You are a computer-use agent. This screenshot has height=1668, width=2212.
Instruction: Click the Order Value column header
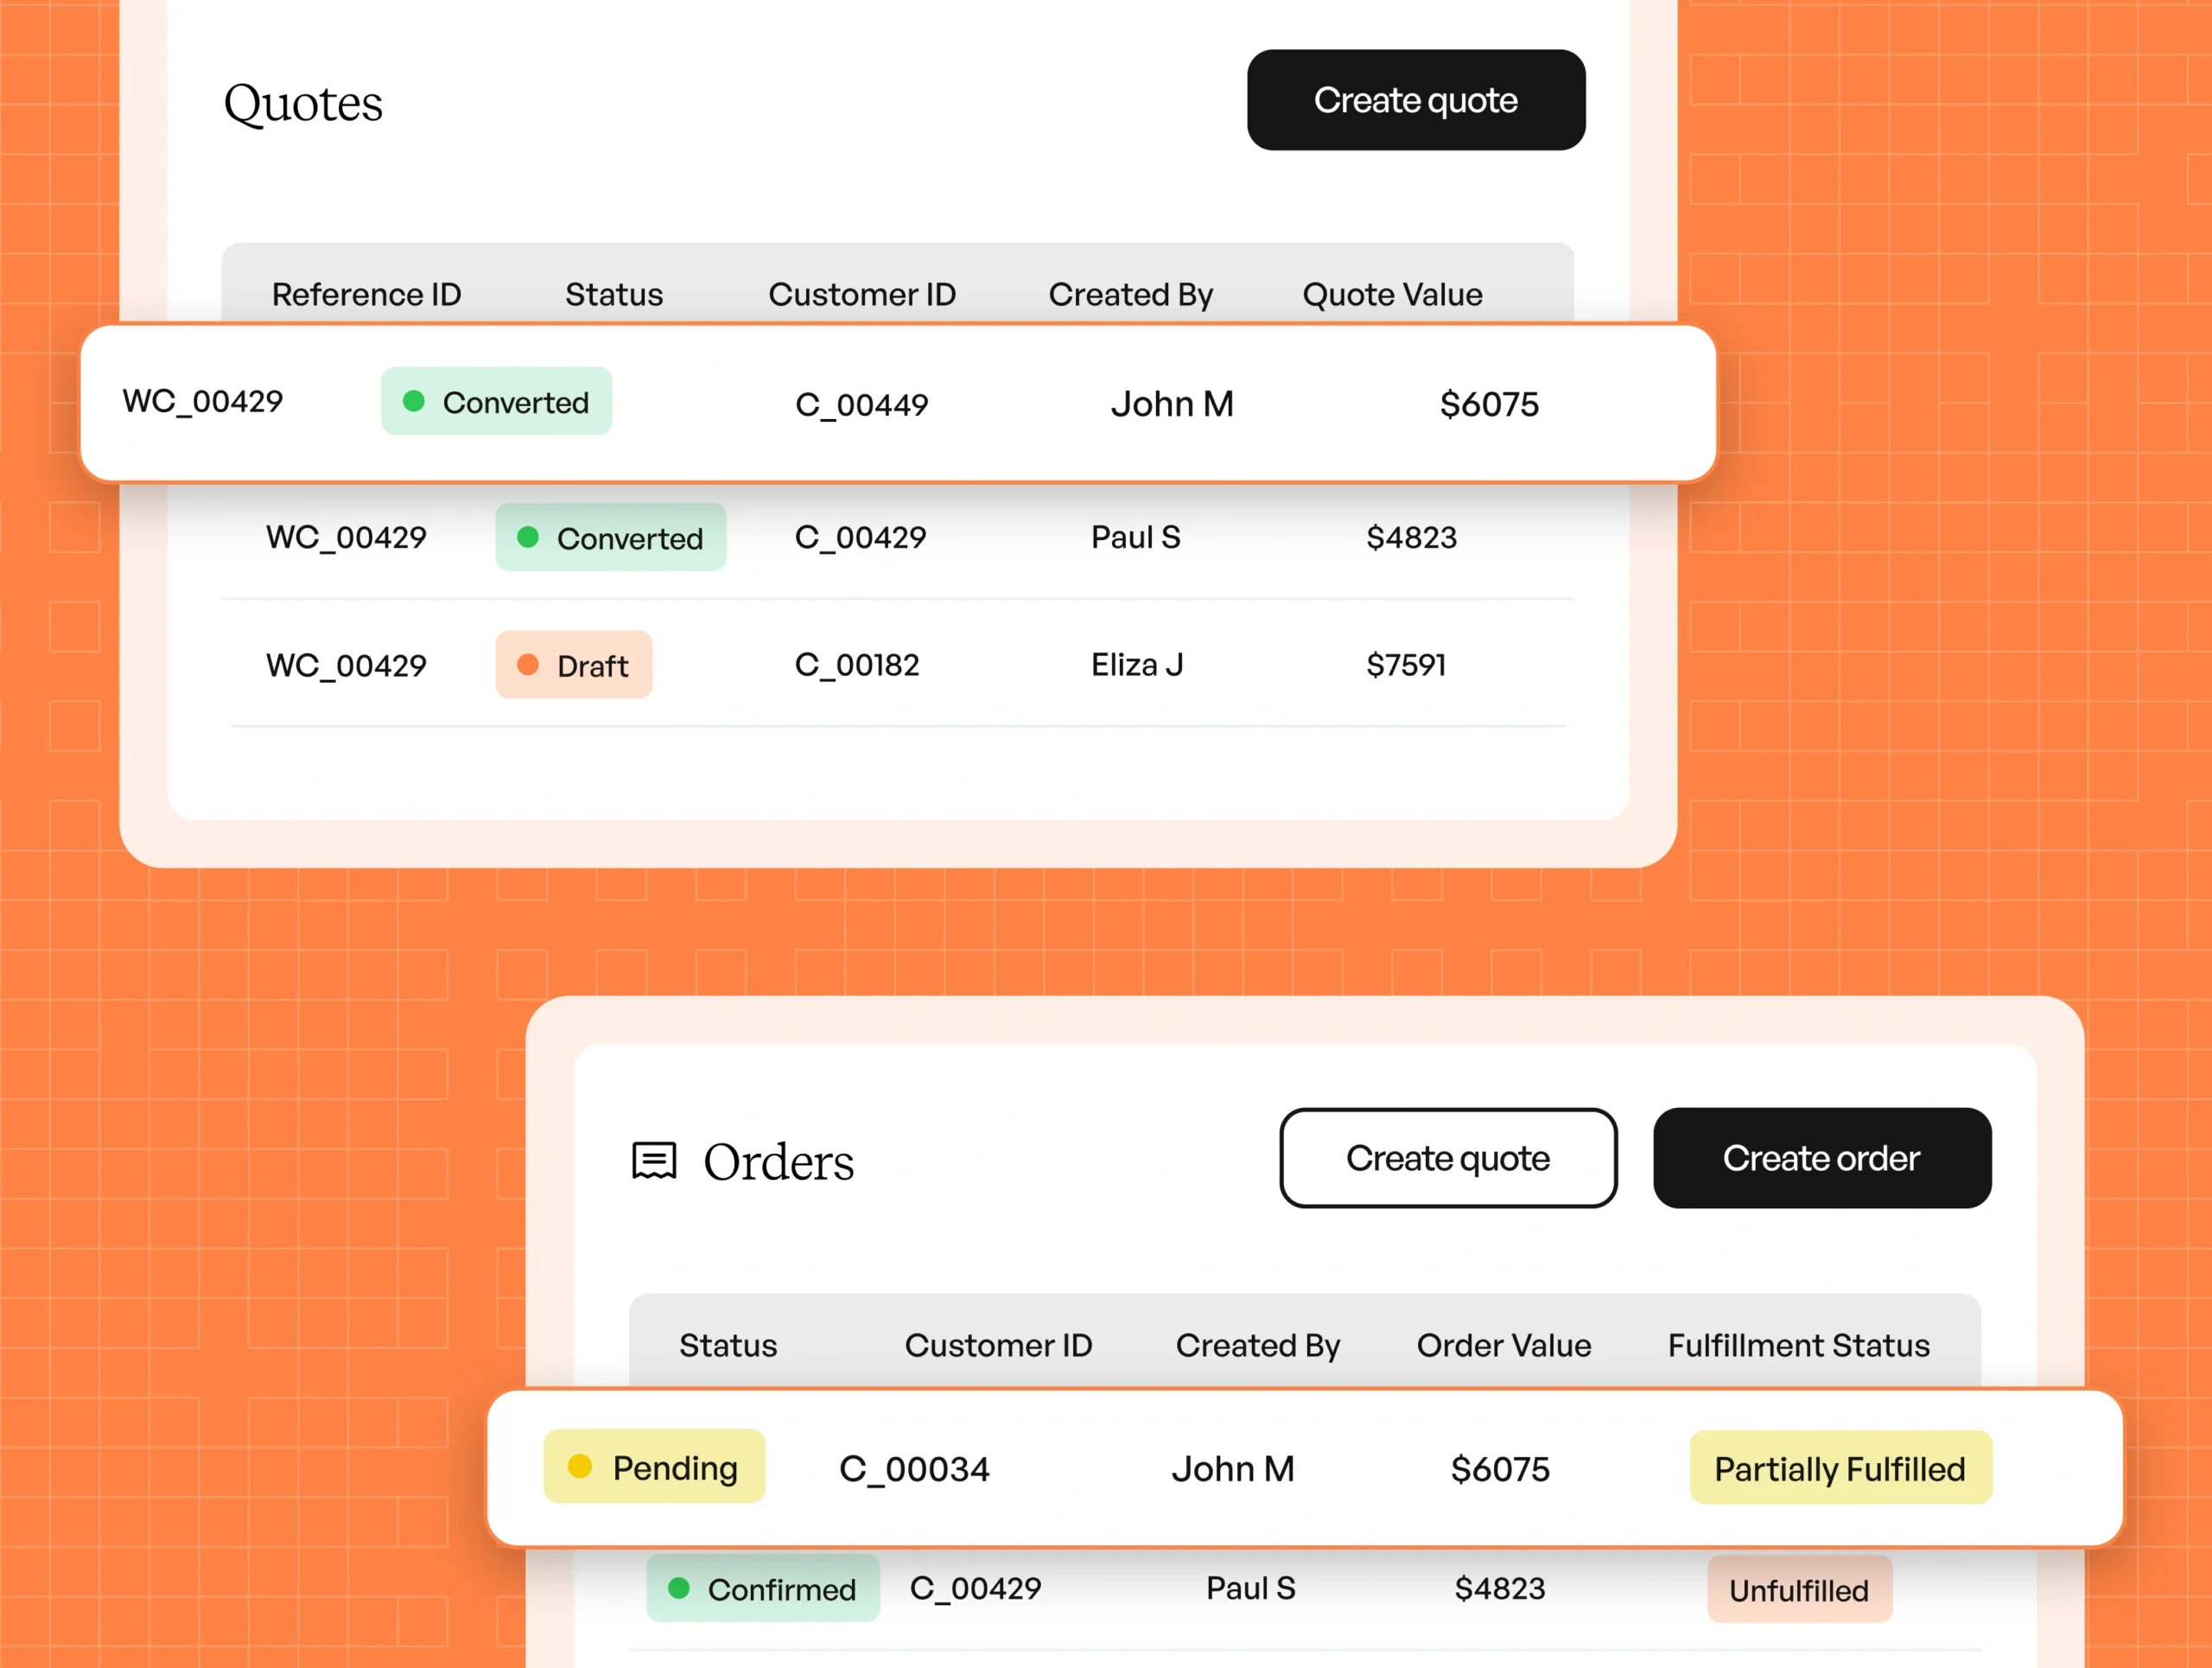(1503, 1345)
